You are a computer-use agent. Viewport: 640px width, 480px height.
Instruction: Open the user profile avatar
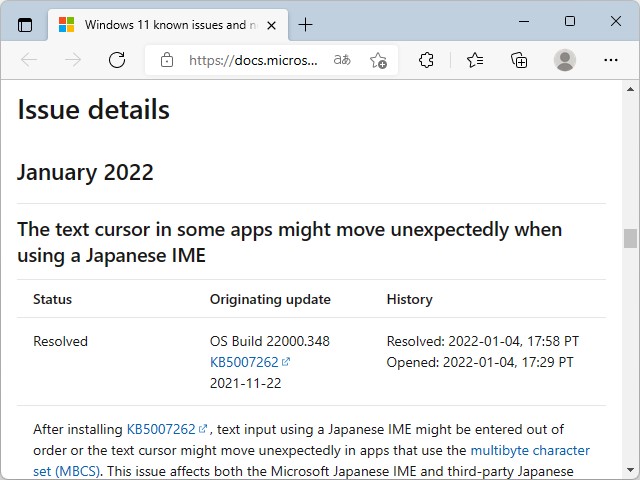(x=565, y=60)
